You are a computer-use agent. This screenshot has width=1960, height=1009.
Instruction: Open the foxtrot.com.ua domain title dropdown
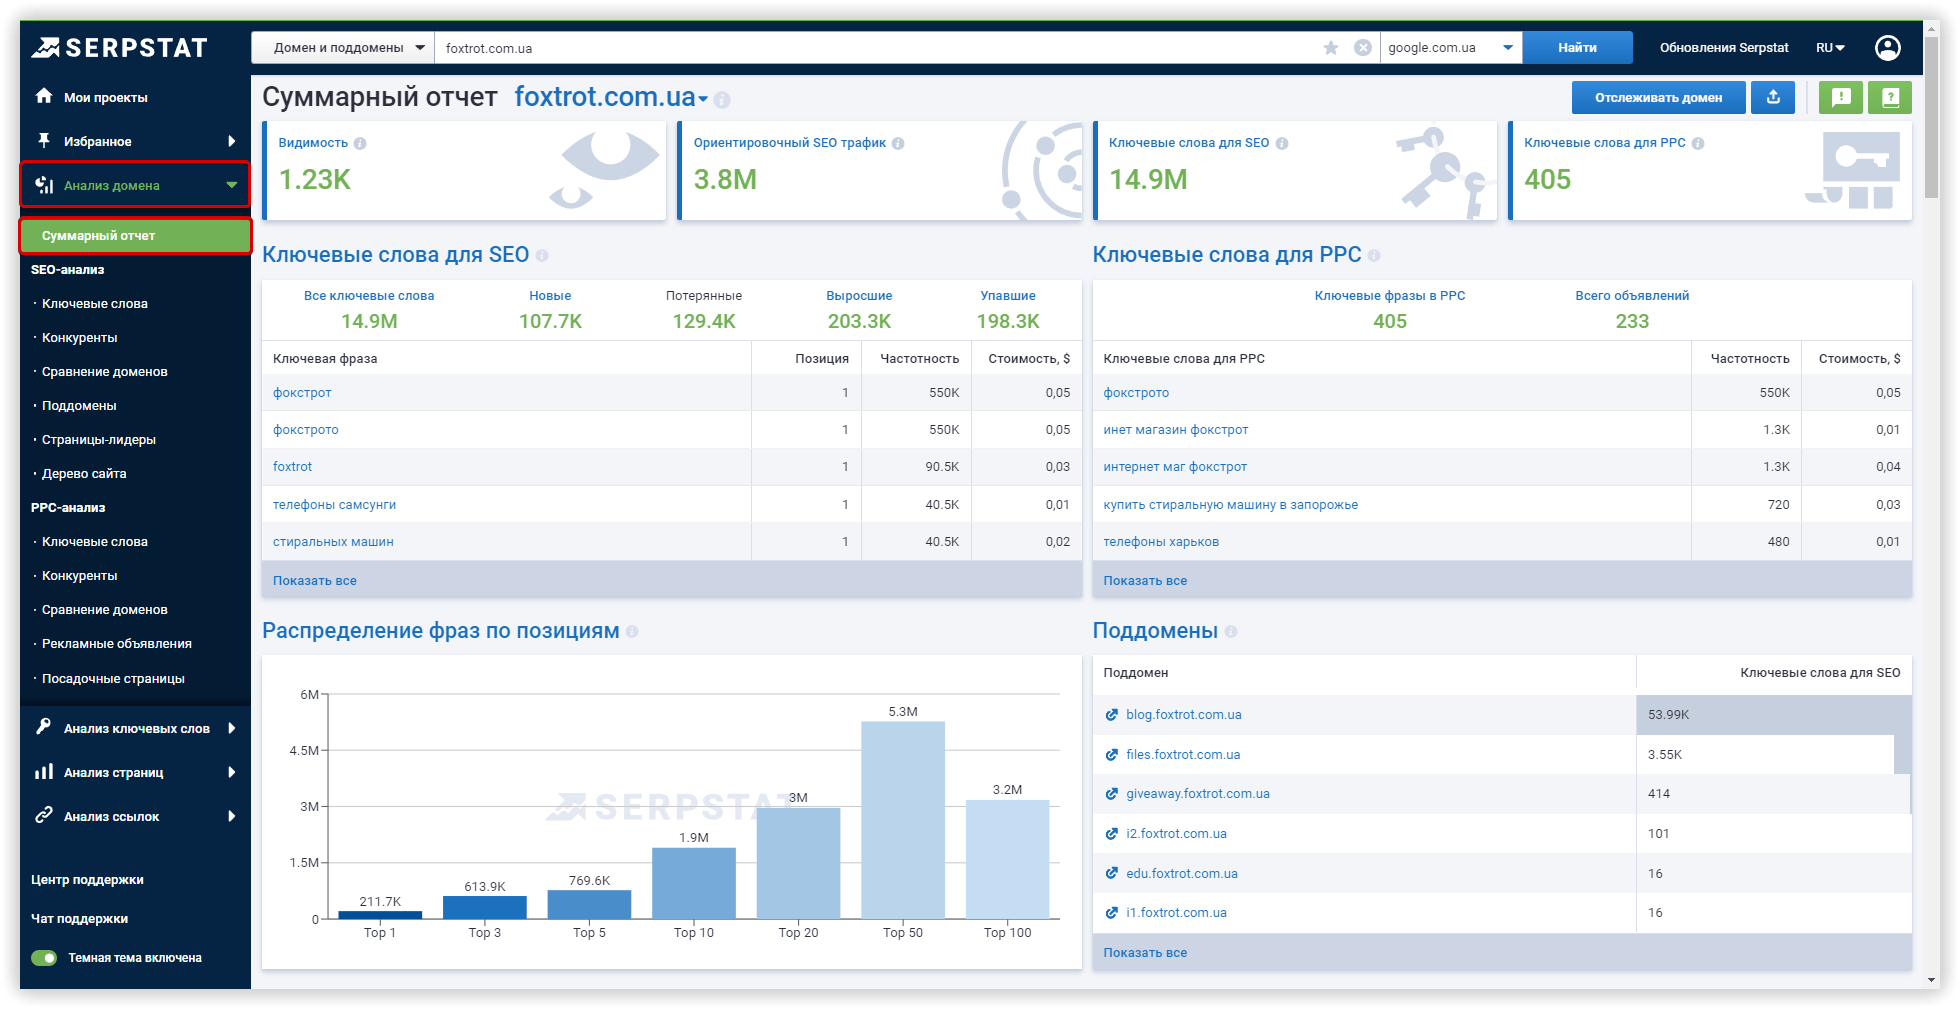(x=703, y=99)
